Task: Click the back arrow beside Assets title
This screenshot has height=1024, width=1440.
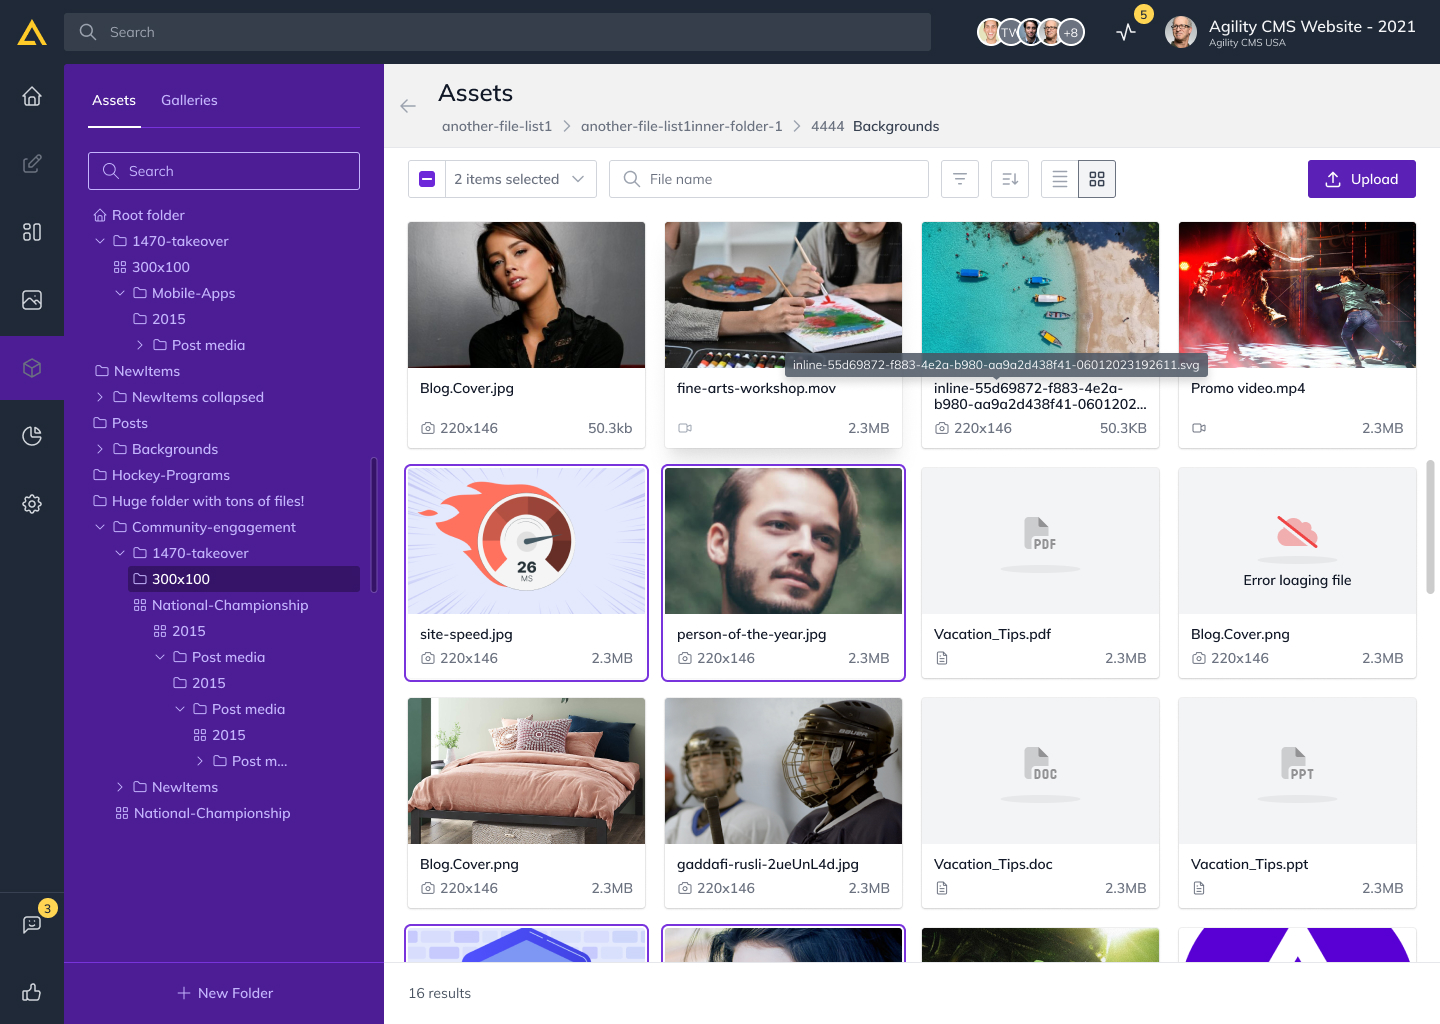Action: (x=408, y=106)
